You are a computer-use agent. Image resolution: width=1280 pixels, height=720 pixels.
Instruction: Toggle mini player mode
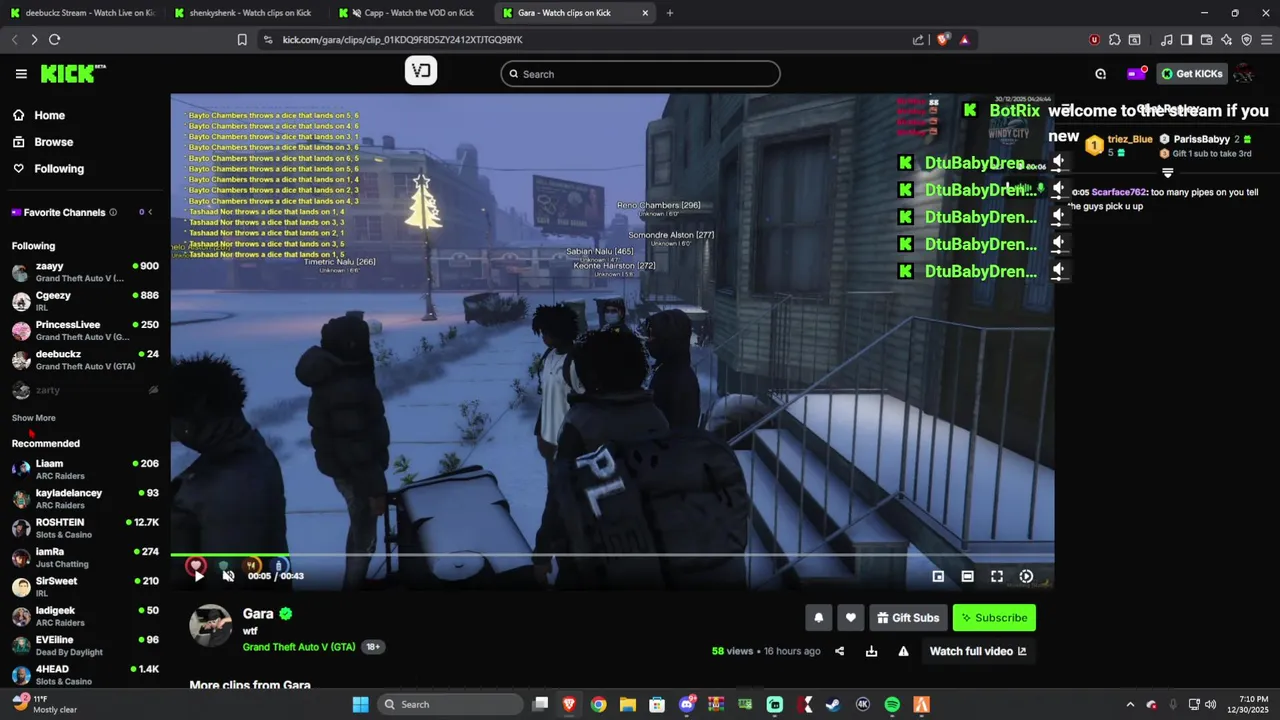click(938, 576)
